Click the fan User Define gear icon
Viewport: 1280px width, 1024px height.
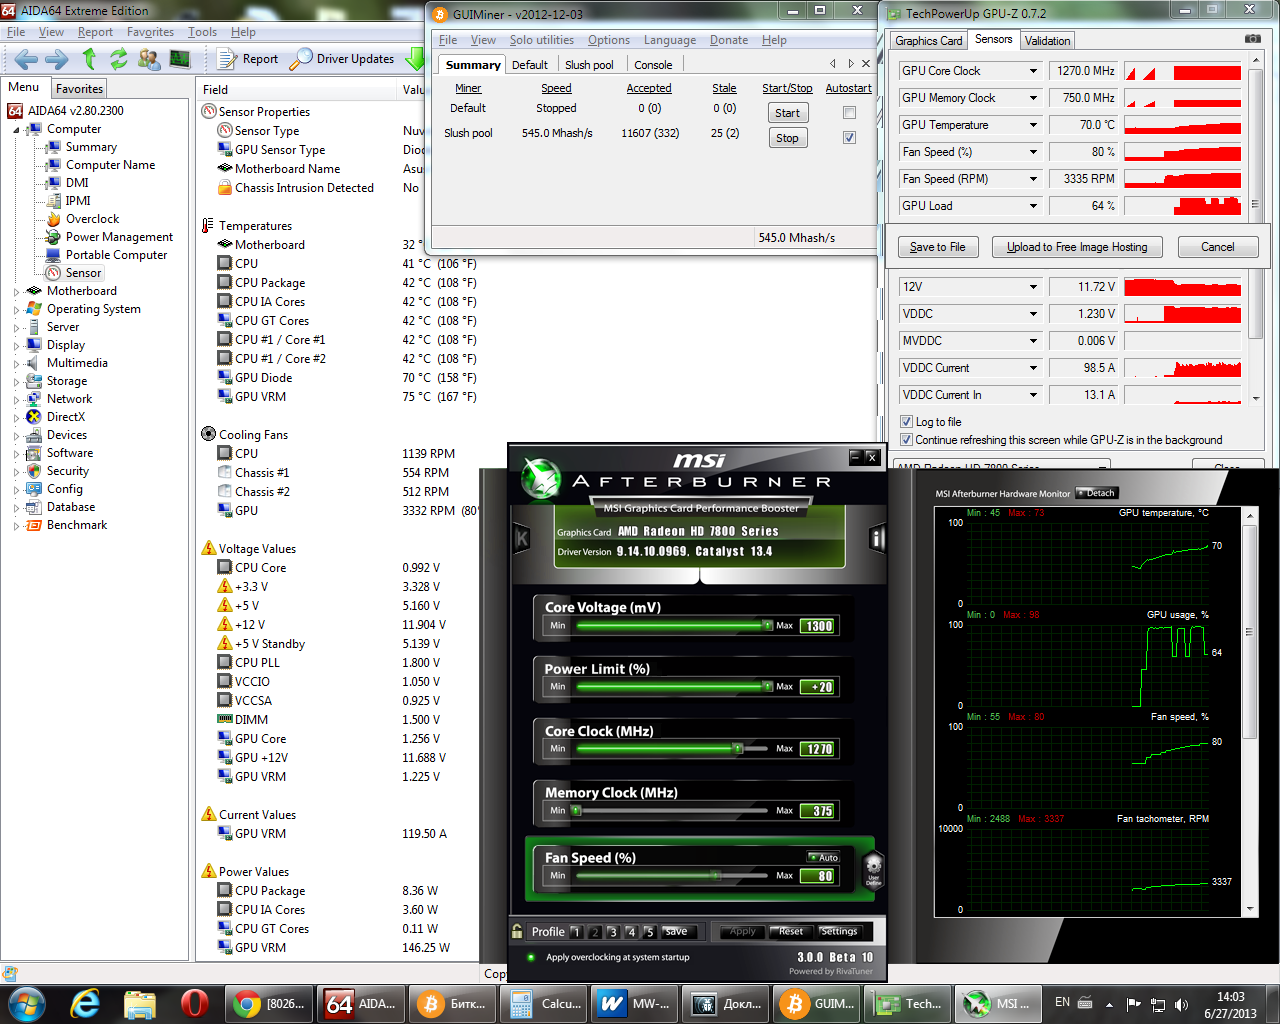(x=873, y=868)
